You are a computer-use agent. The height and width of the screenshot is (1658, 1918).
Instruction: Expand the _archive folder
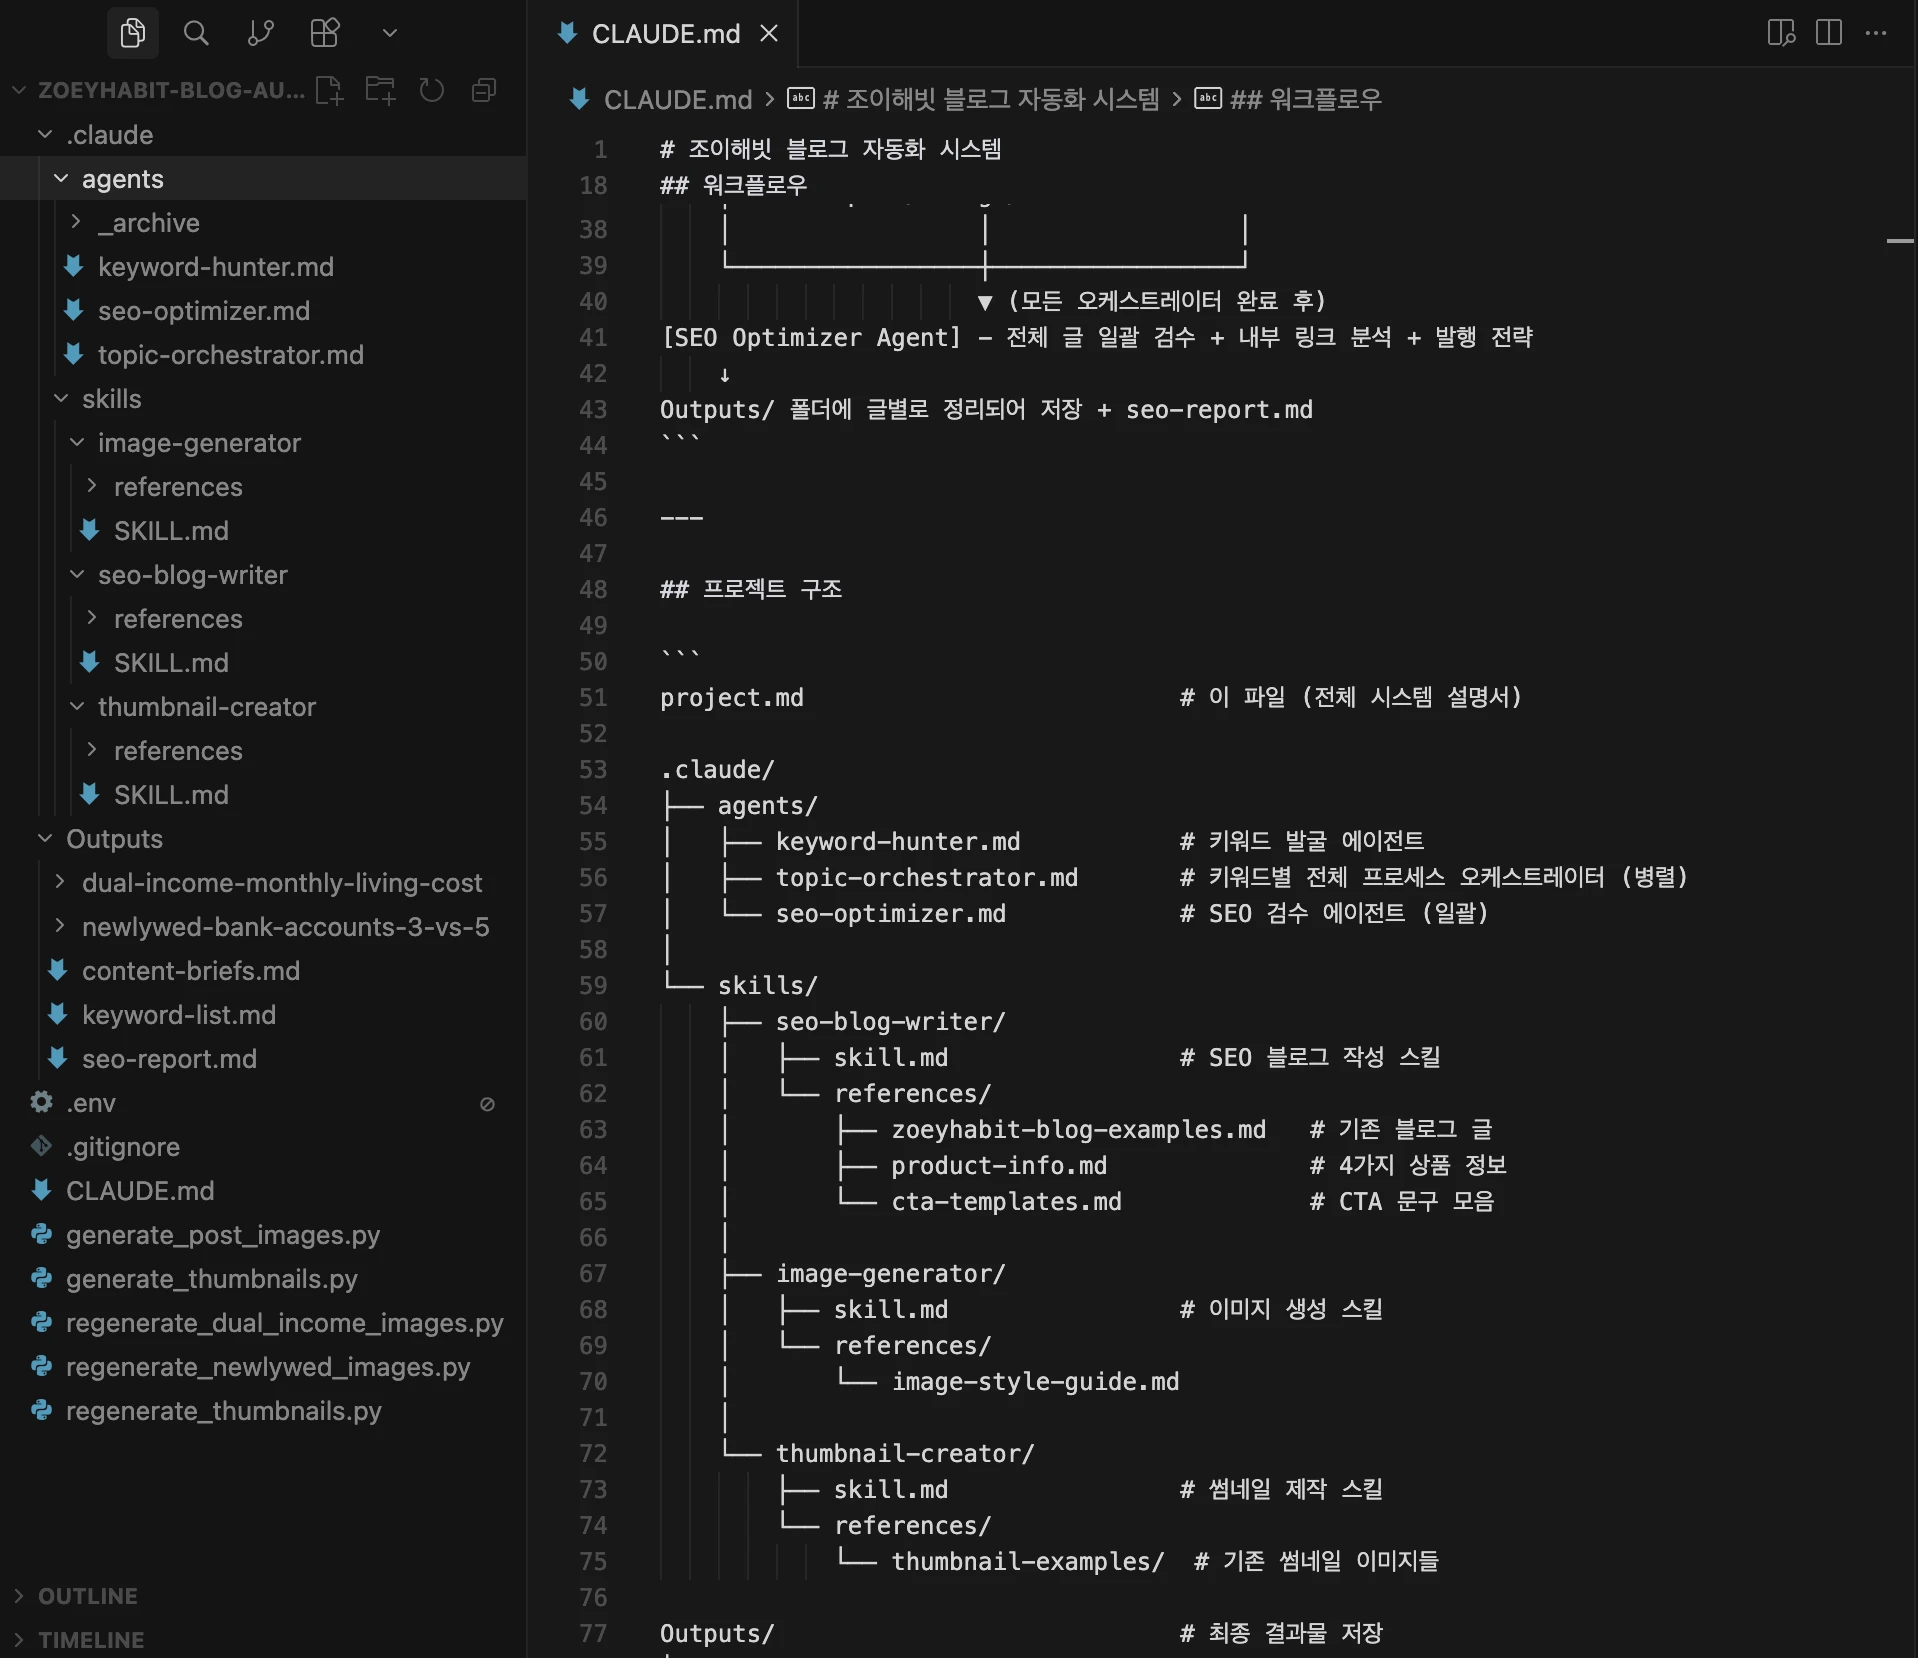tap(148, 223)
